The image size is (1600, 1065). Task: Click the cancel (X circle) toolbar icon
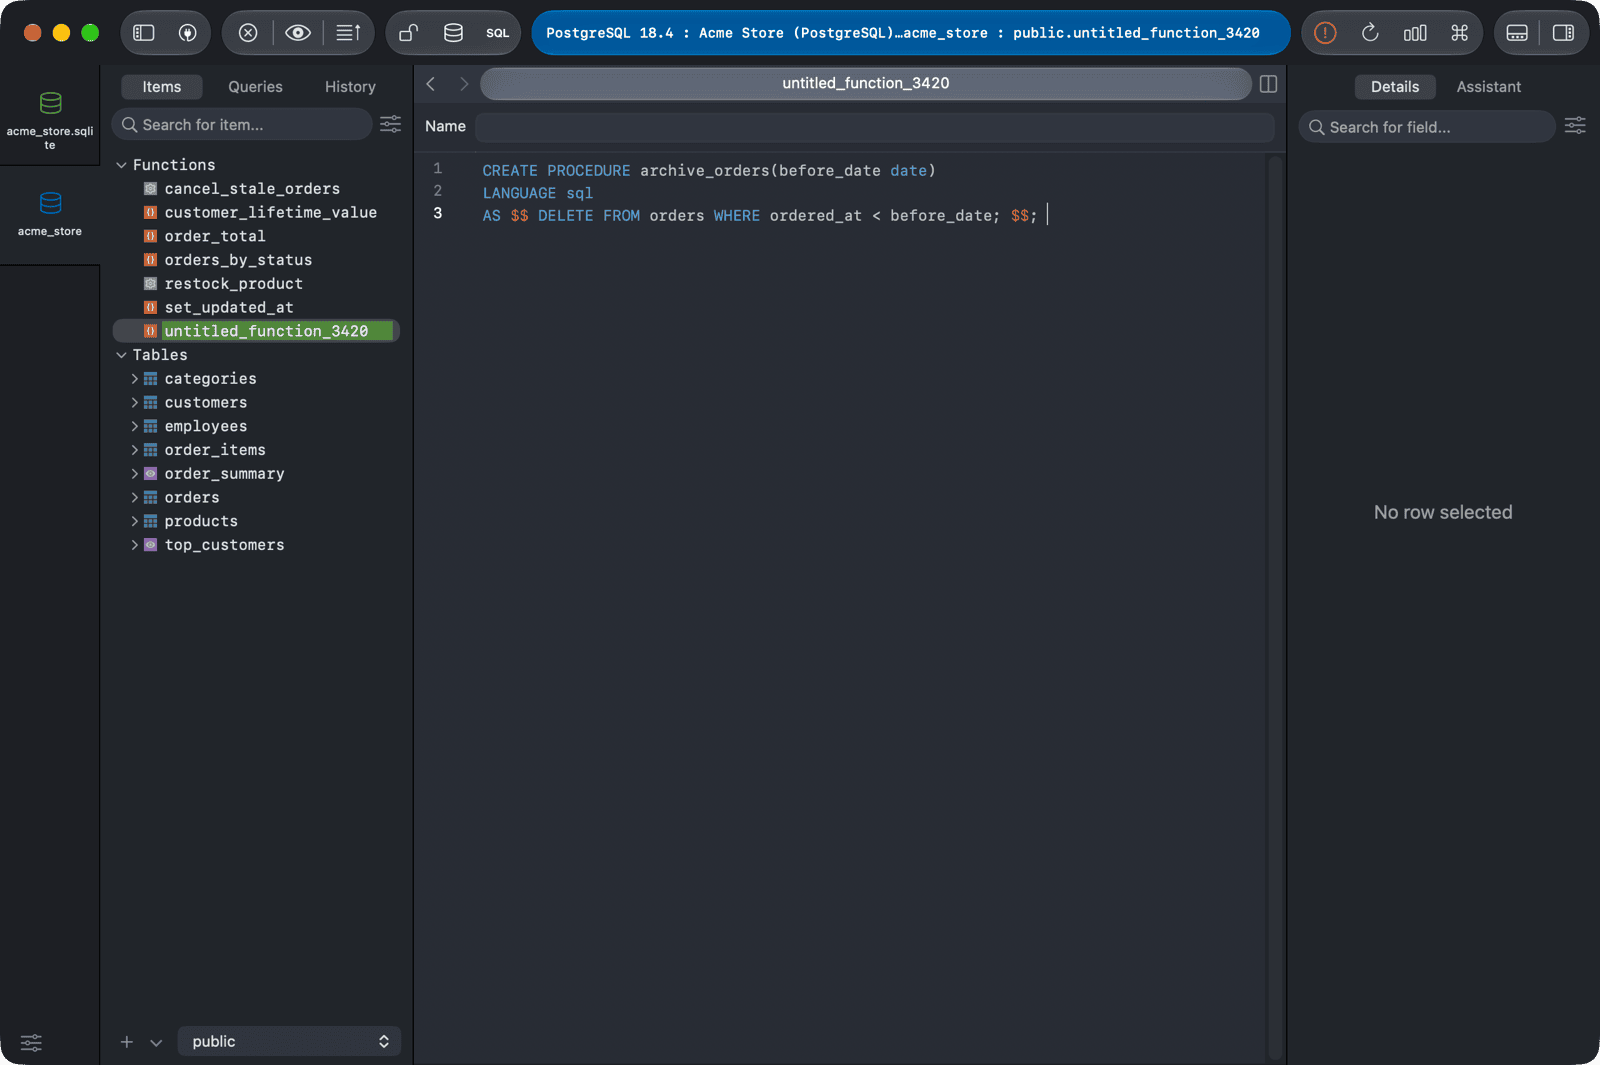coord(248,33)
